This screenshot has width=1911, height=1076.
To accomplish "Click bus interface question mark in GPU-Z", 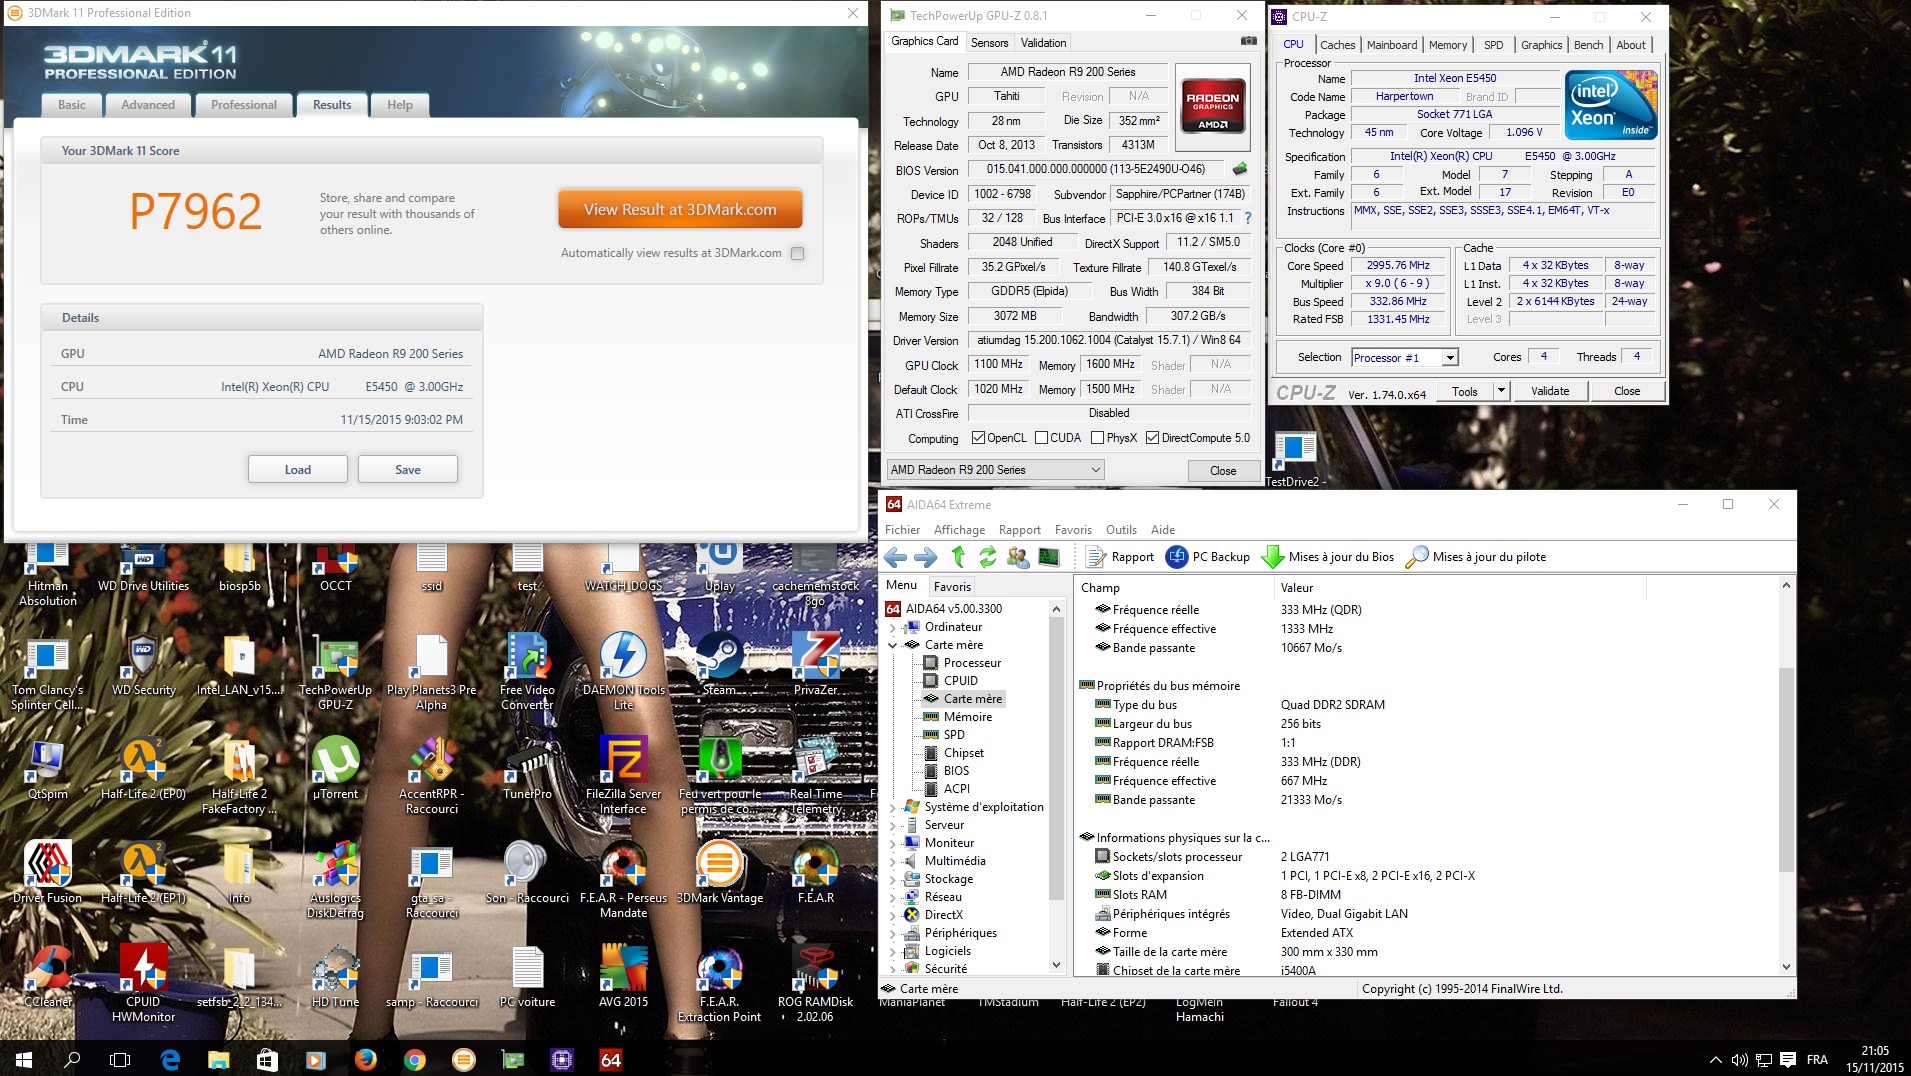I will point(1248,218).
